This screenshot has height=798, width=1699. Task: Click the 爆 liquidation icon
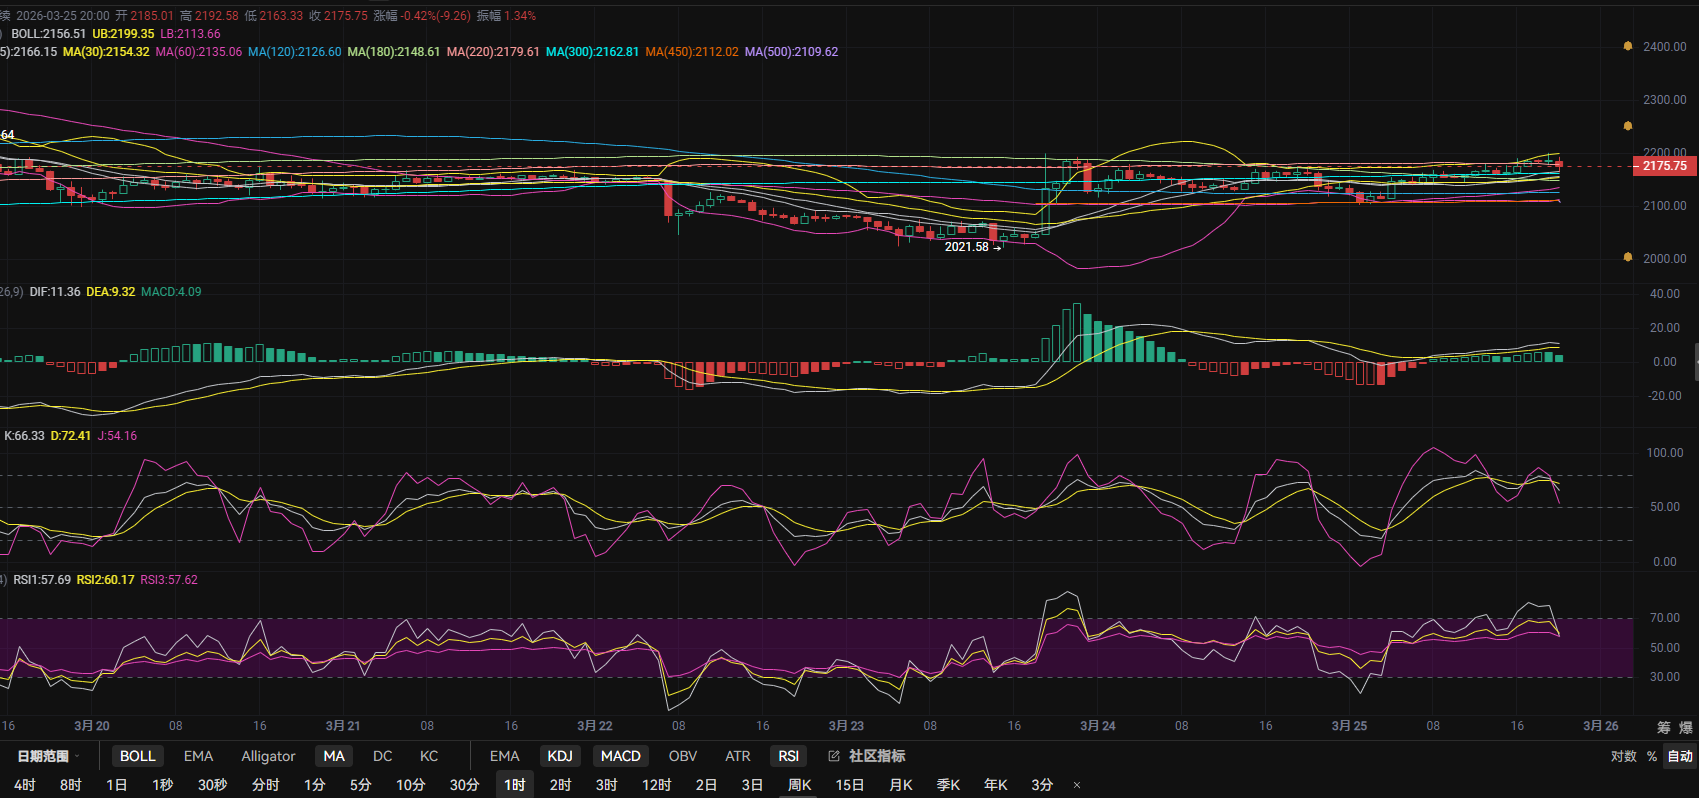(x=1686, y=727)
